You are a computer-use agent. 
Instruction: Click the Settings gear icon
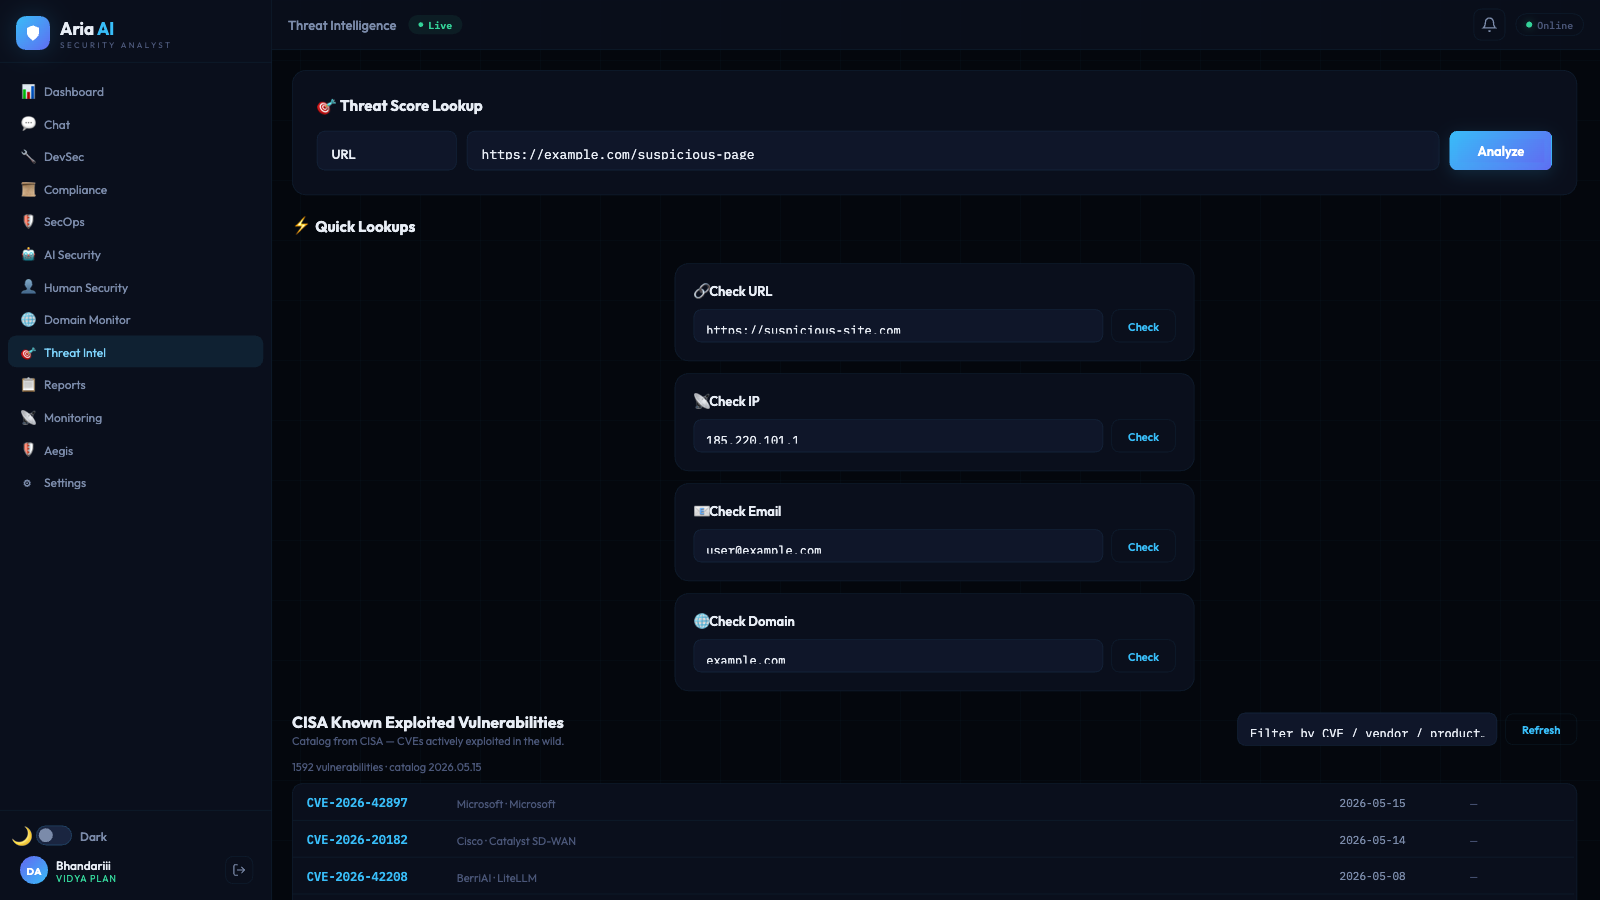[x=27, y=483]
